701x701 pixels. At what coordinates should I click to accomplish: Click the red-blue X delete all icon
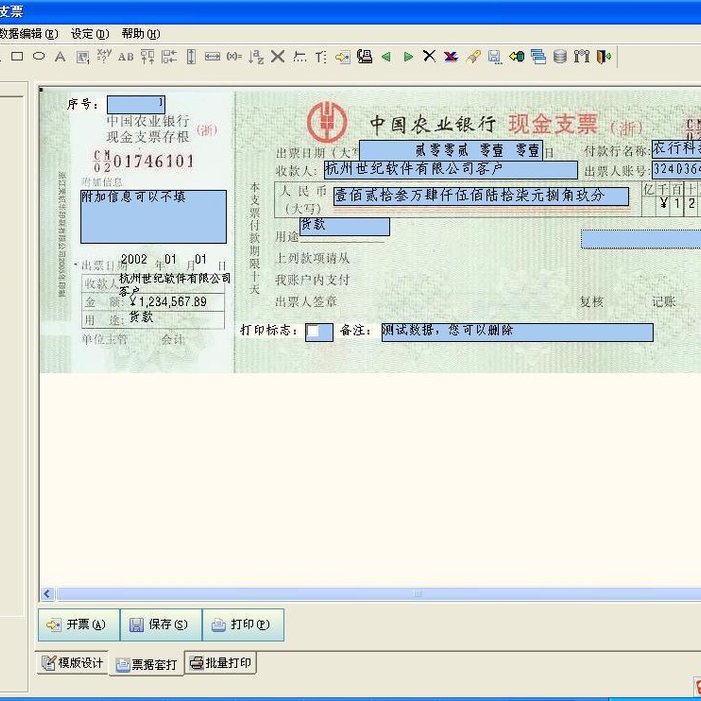[451, 56]
